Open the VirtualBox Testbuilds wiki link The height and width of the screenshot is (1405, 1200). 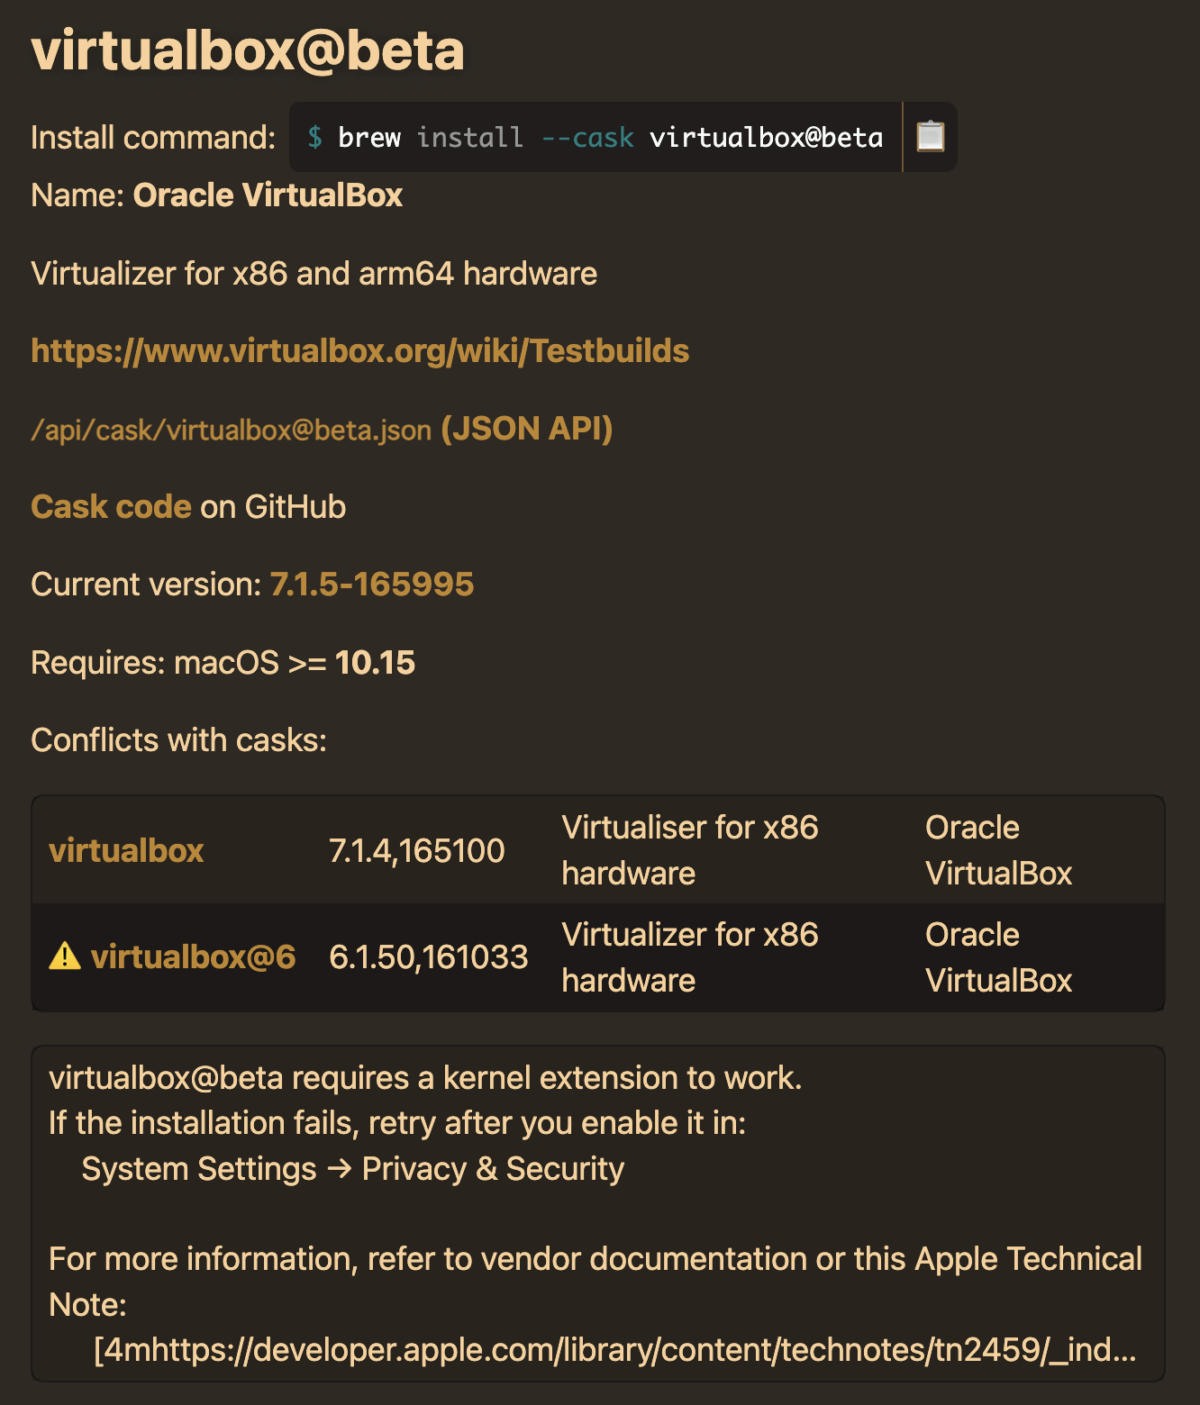[x=359, y=351]
